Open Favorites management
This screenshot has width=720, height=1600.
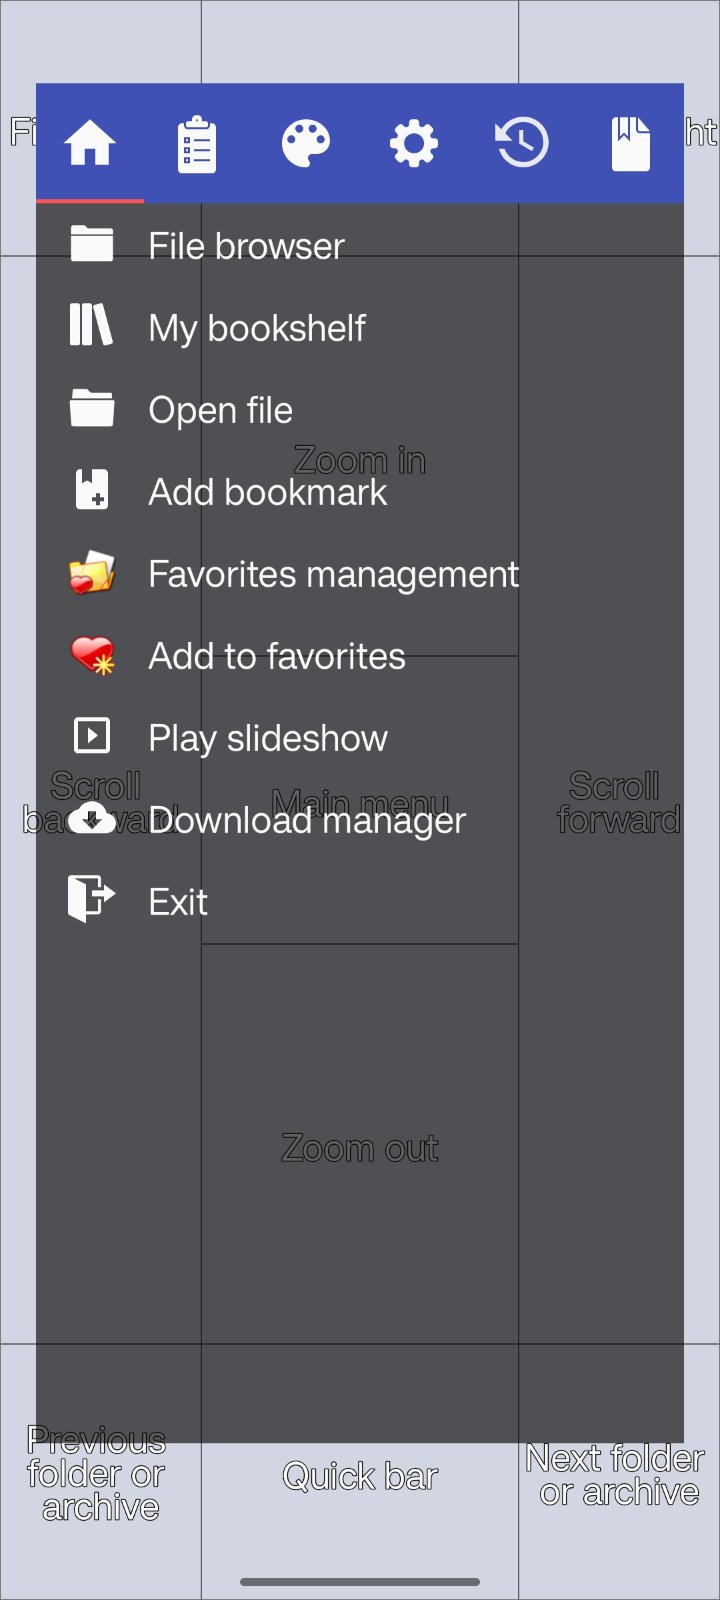point(333,574)
